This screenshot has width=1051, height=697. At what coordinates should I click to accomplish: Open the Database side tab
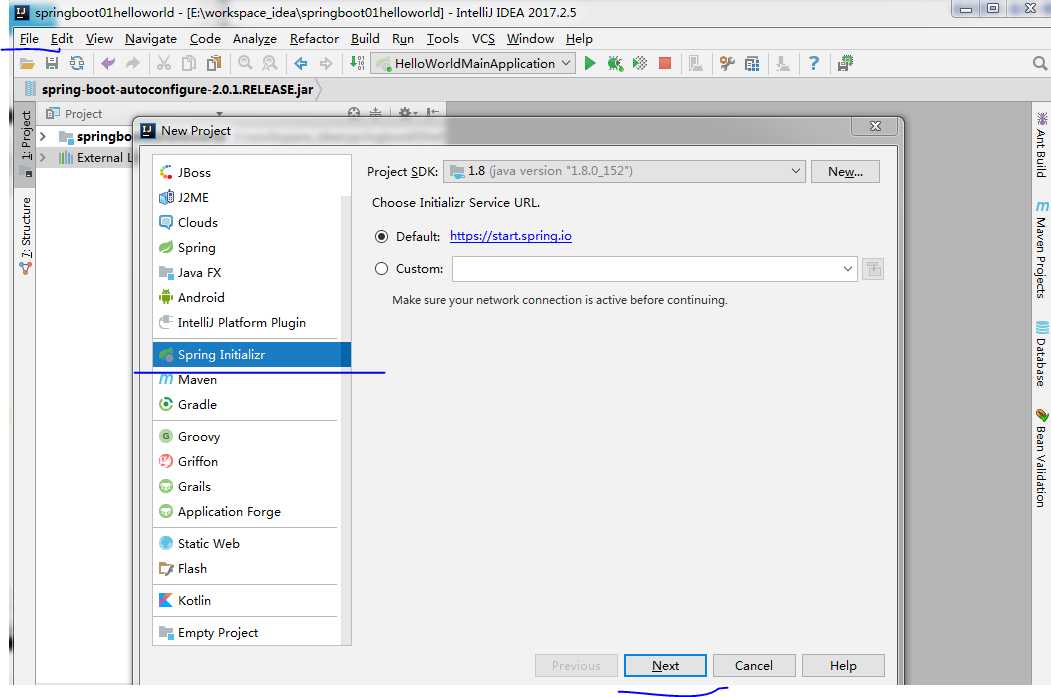click(x=1041, y=354)
